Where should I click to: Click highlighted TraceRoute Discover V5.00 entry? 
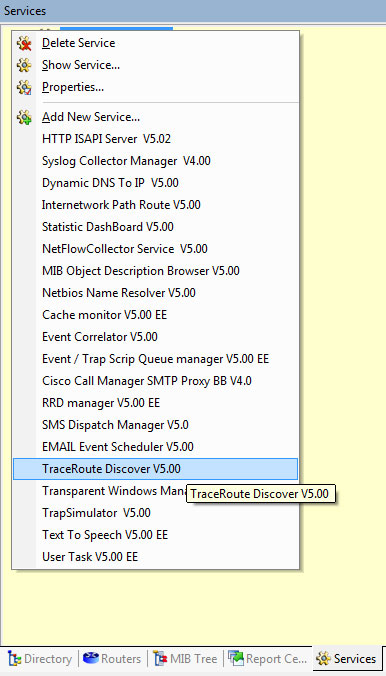tap(155, 469)
